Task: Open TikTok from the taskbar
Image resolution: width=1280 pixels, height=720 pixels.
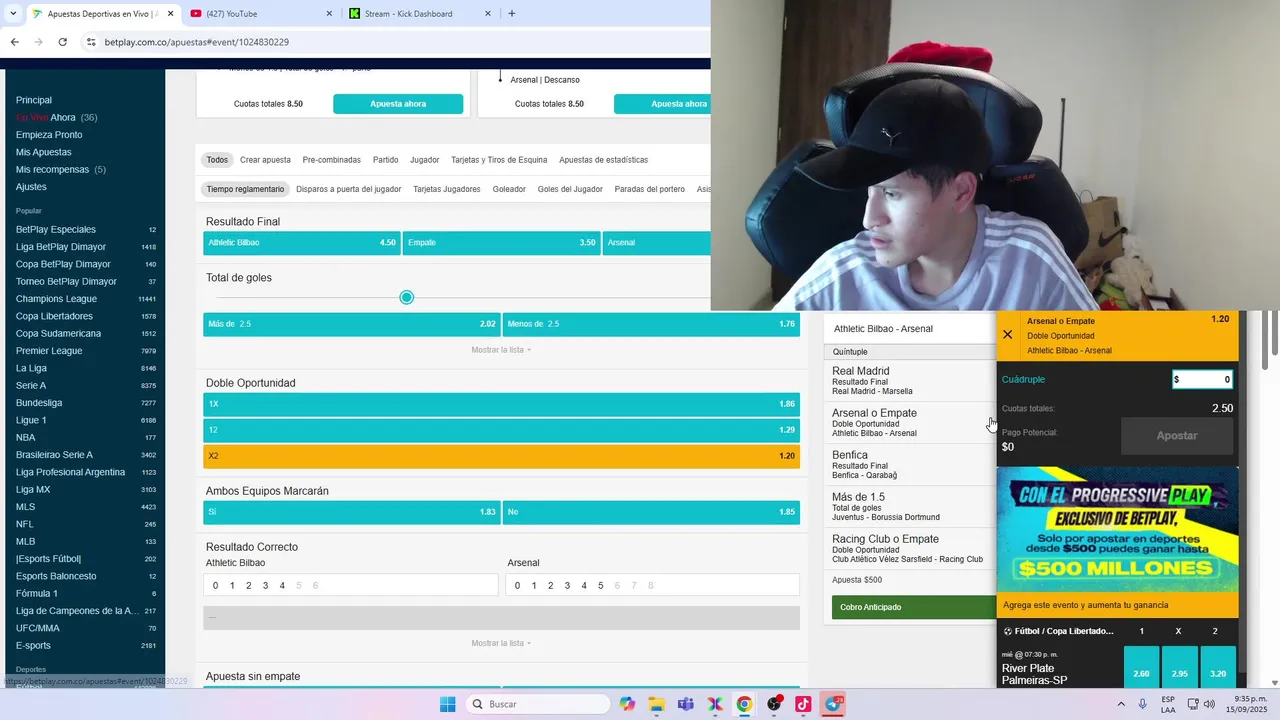Action: pos(803,704)
